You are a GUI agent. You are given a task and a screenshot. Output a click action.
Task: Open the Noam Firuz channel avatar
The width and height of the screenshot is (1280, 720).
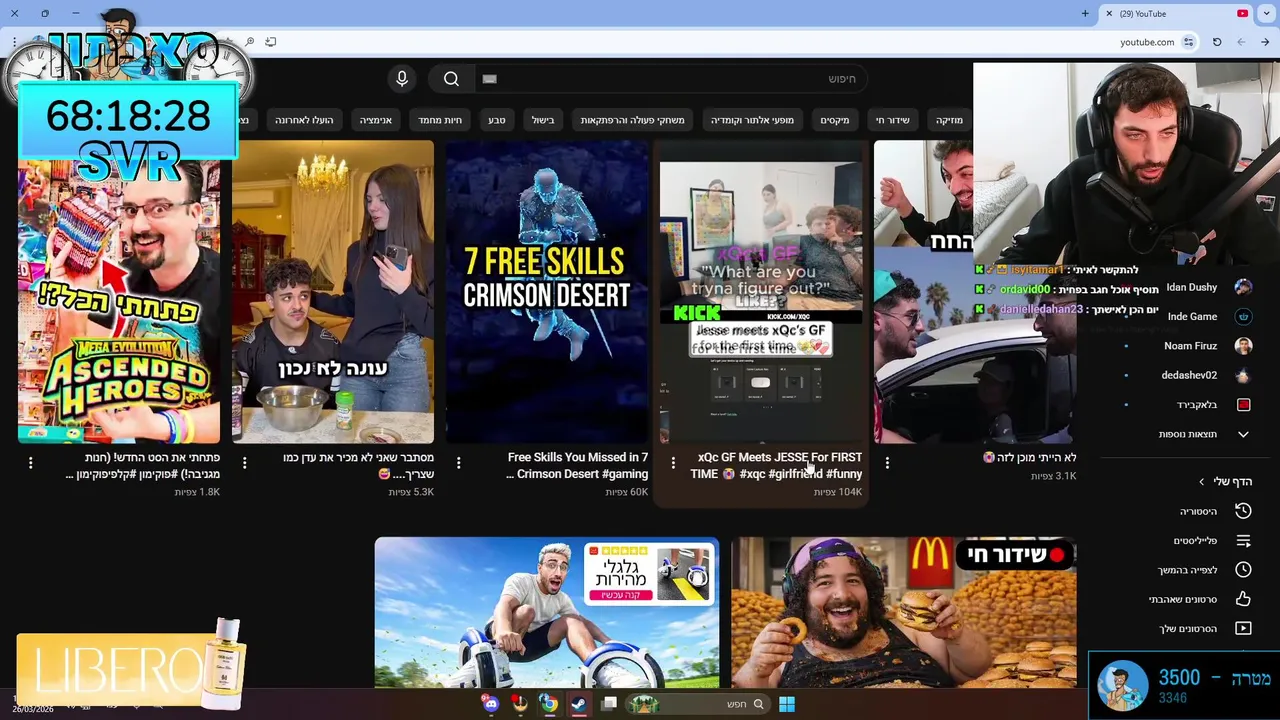click(1243, 346)
